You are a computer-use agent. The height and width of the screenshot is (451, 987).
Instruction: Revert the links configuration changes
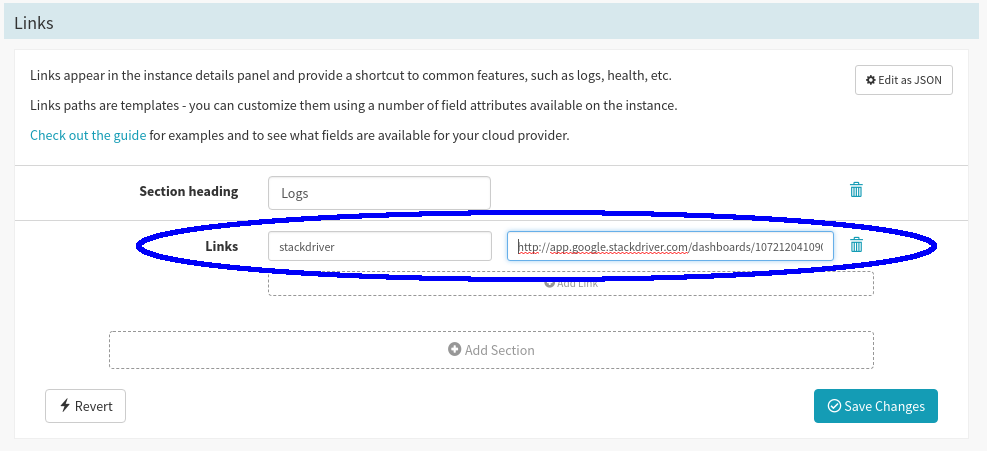tap(86, 406)
